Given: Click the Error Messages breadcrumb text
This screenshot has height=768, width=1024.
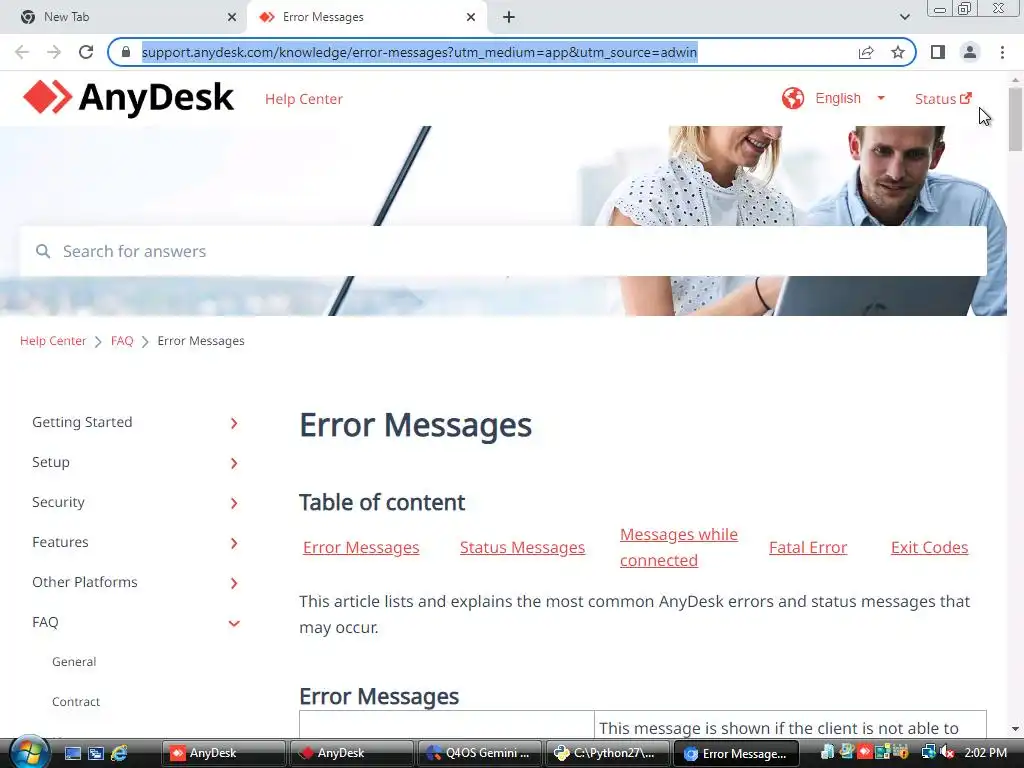Looking at the screenshot, I should [201, 341].
